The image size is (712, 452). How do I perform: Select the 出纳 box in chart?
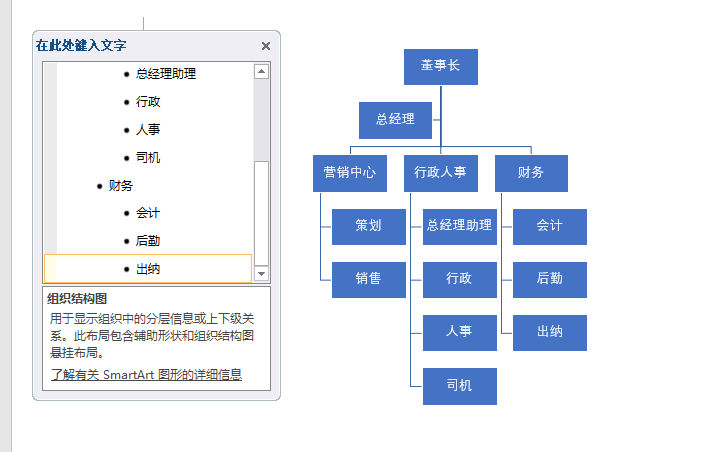click(550, 333)
